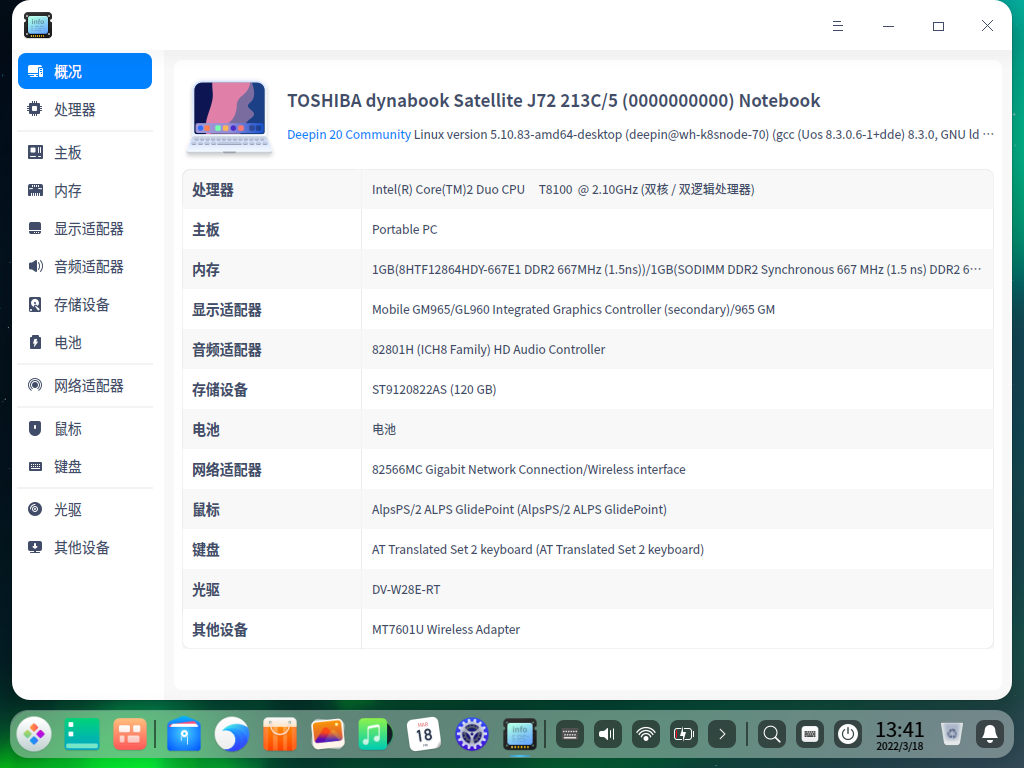Select 键盘 in the sidebar
Image resolution: width=1024 pixels, height=768 pixels.
tap(85, 466)
